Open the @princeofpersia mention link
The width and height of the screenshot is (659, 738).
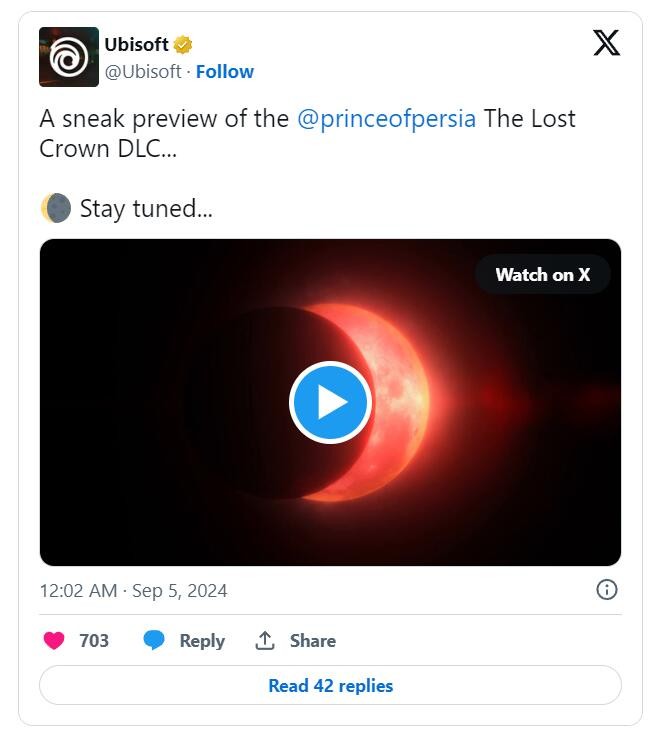(386, 119)
